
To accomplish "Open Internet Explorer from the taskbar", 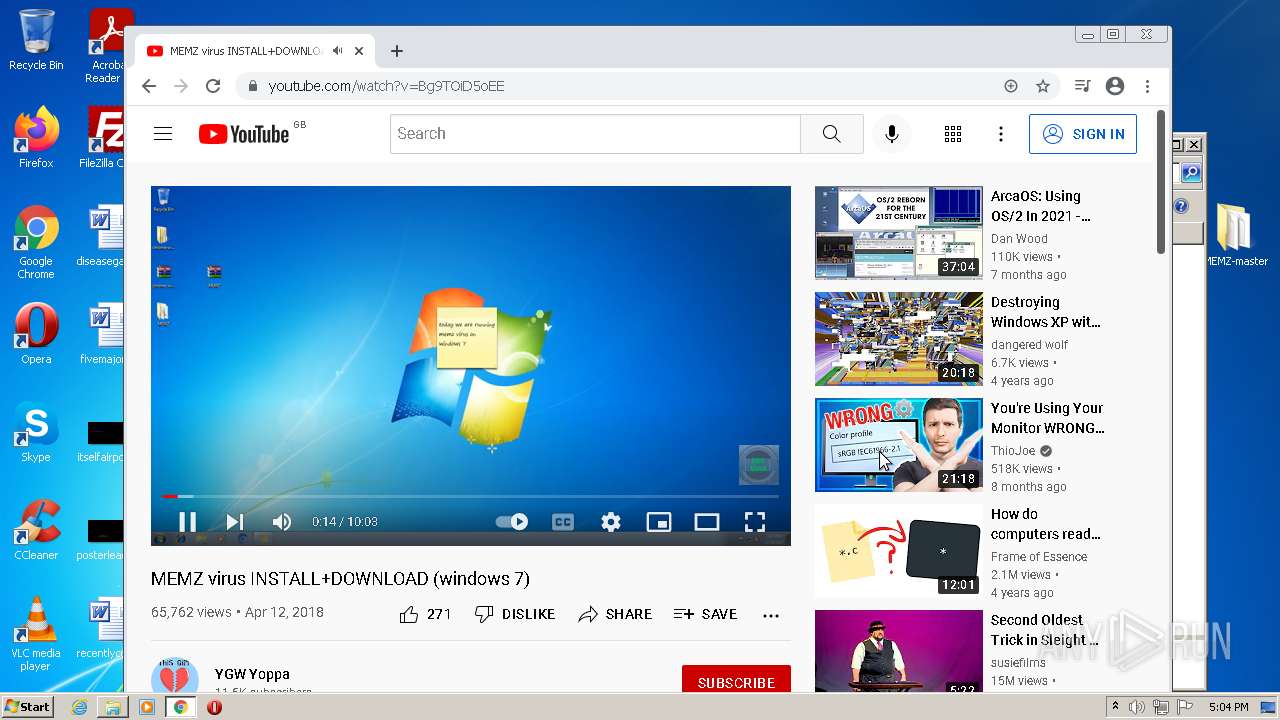I will coord(79,707).
